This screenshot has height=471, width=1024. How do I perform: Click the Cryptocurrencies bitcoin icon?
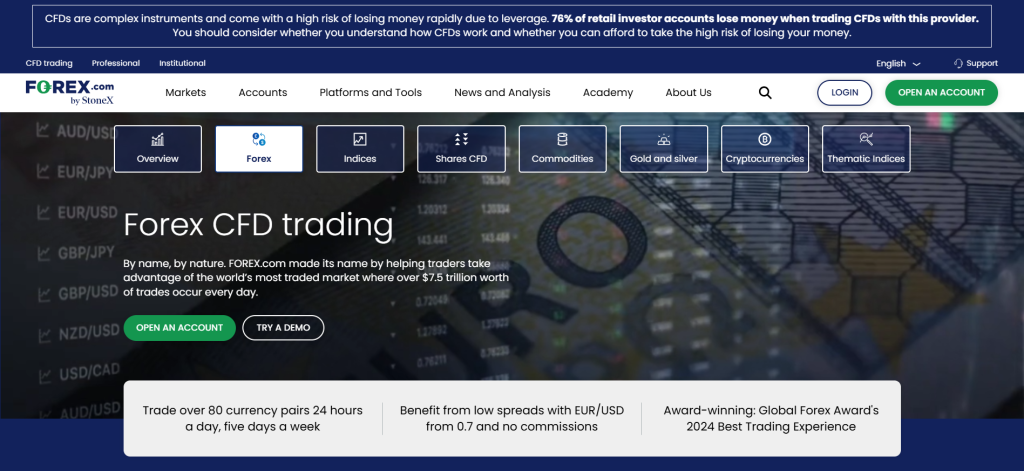765,139
